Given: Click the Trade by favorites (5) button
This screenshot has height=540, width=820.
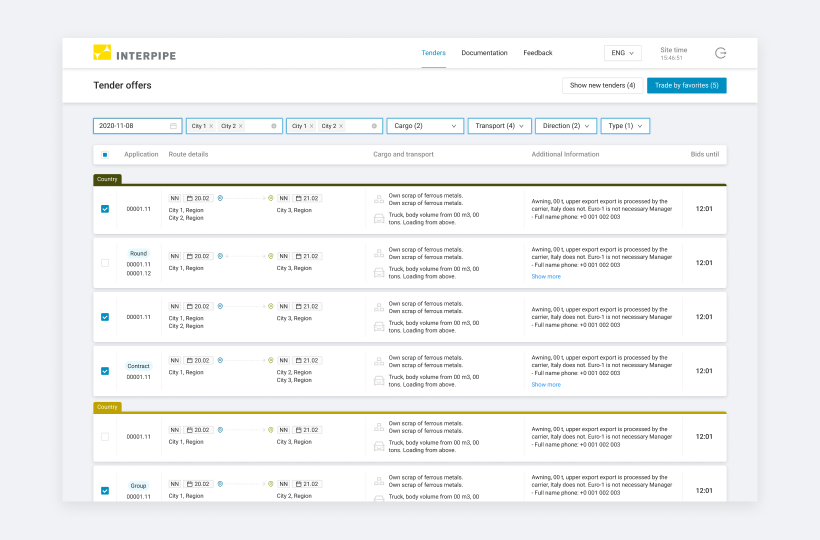Looking at the screenshot, I should (686, 86).
